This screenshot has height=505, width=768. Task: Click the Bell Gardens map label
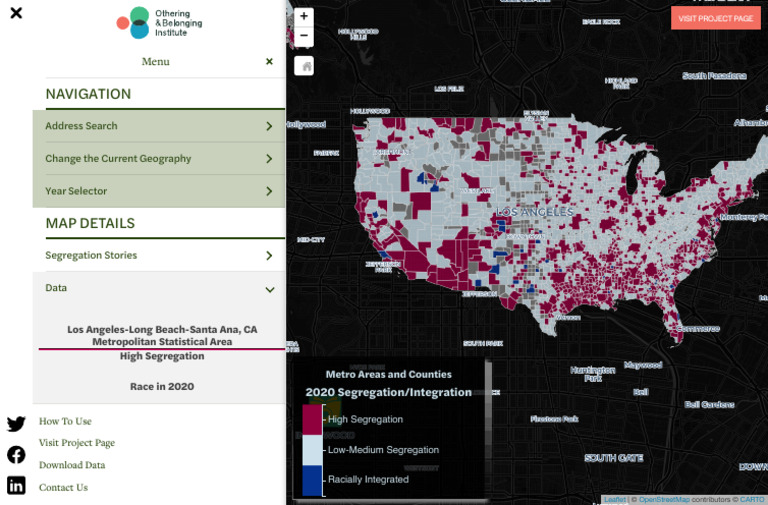click(x=709, y=405)
